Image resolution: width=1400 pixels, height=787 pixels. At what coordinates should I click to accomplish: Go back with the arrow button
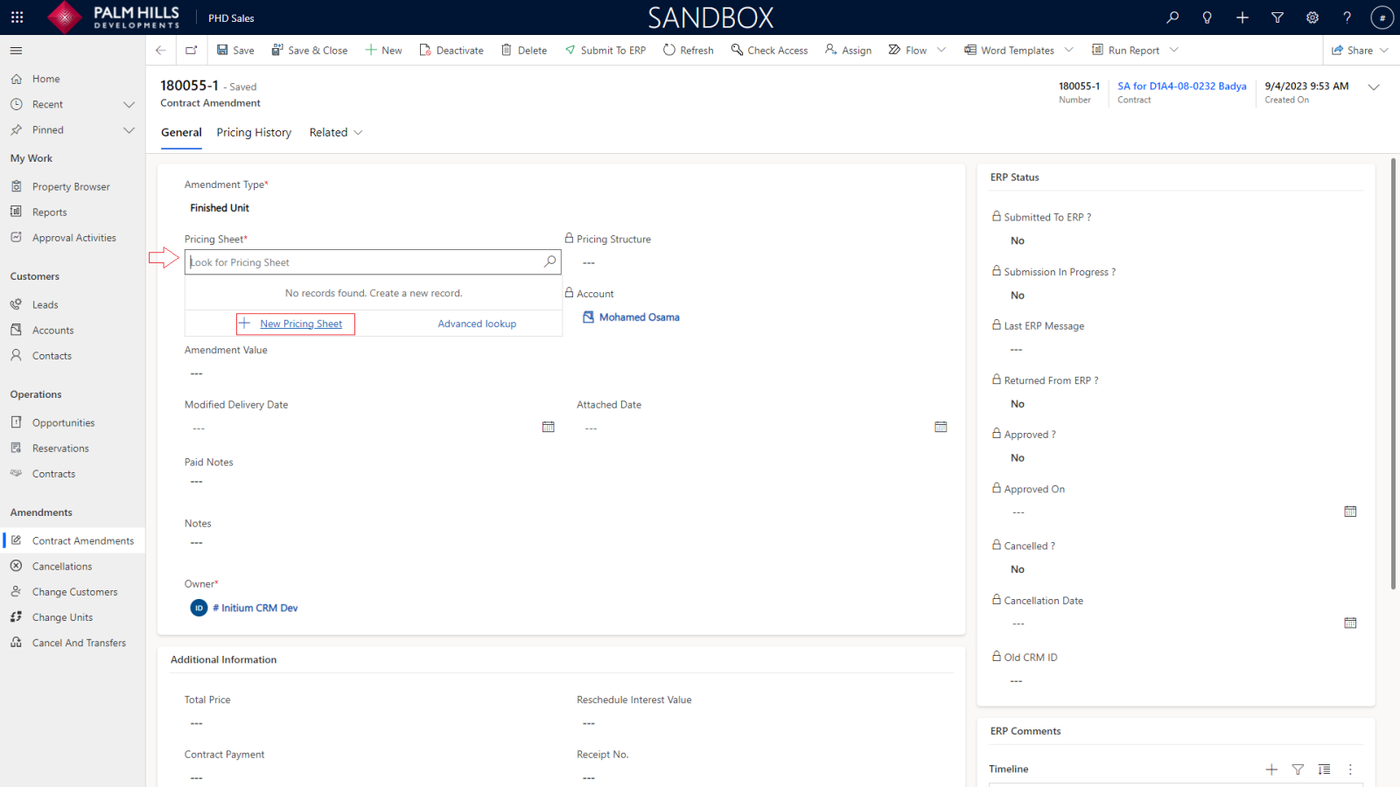(161, 50)
